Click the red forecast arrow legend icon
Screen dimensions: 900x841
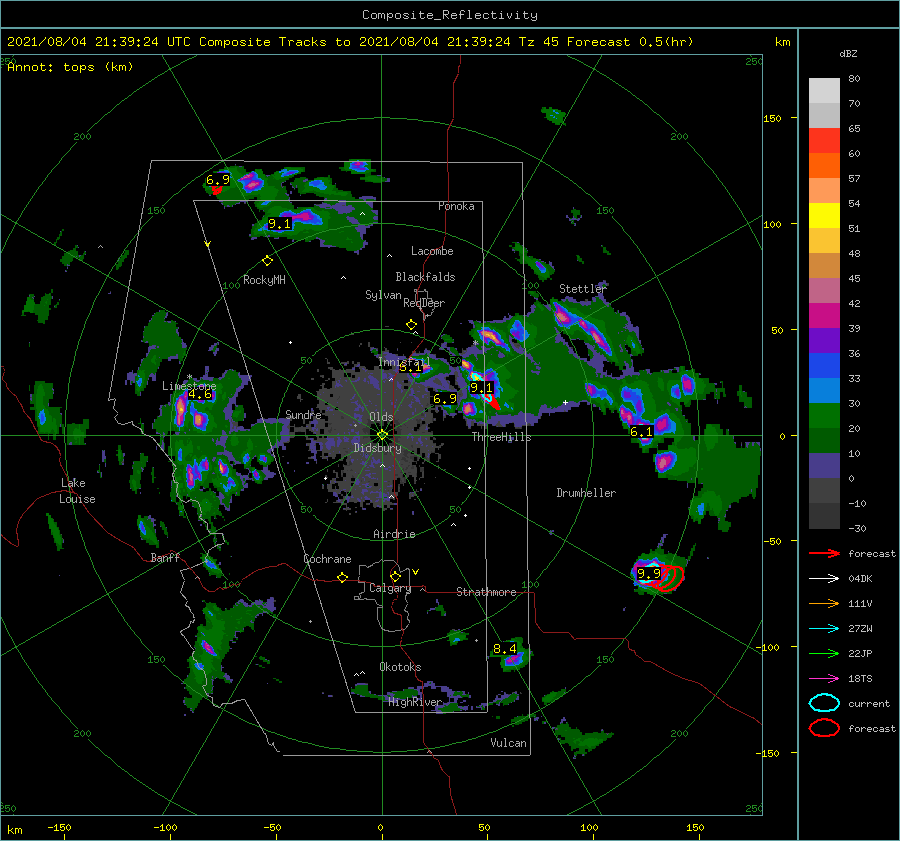tap(824, 553)
